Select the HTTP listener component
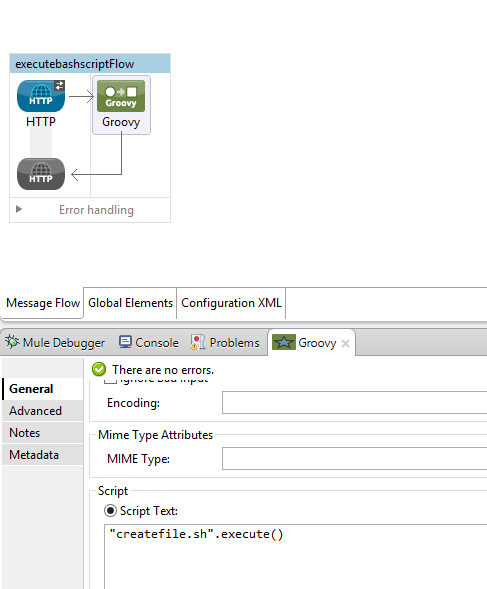The height and width of the screenshot is (589, 487). [41, 96]
